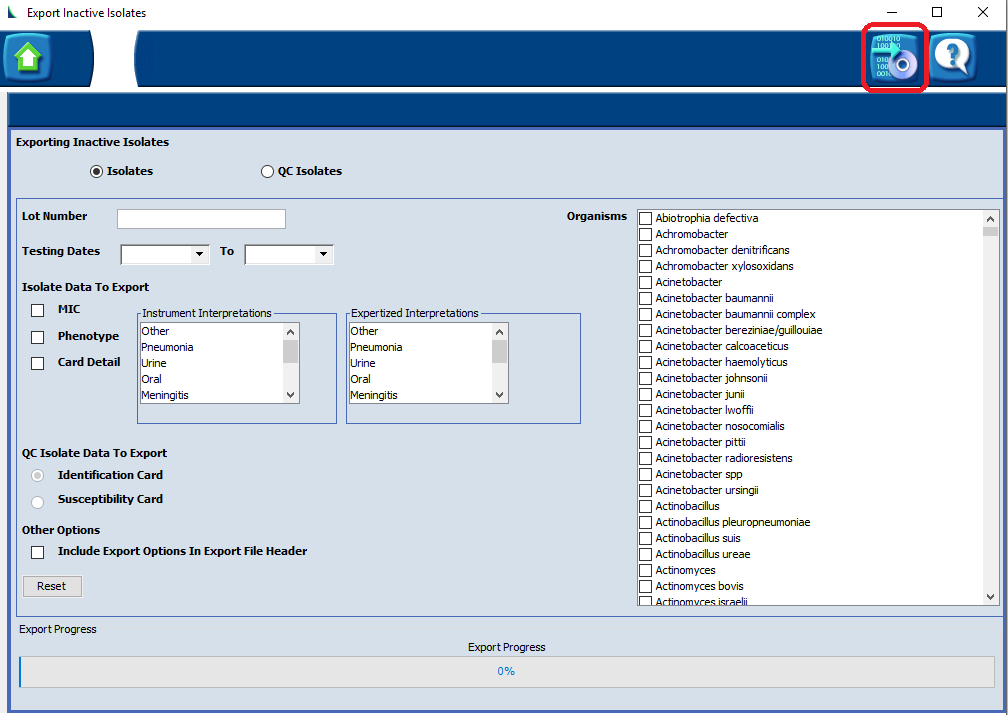Go to home screen via green arrow icon

click(x=28, y=59)
